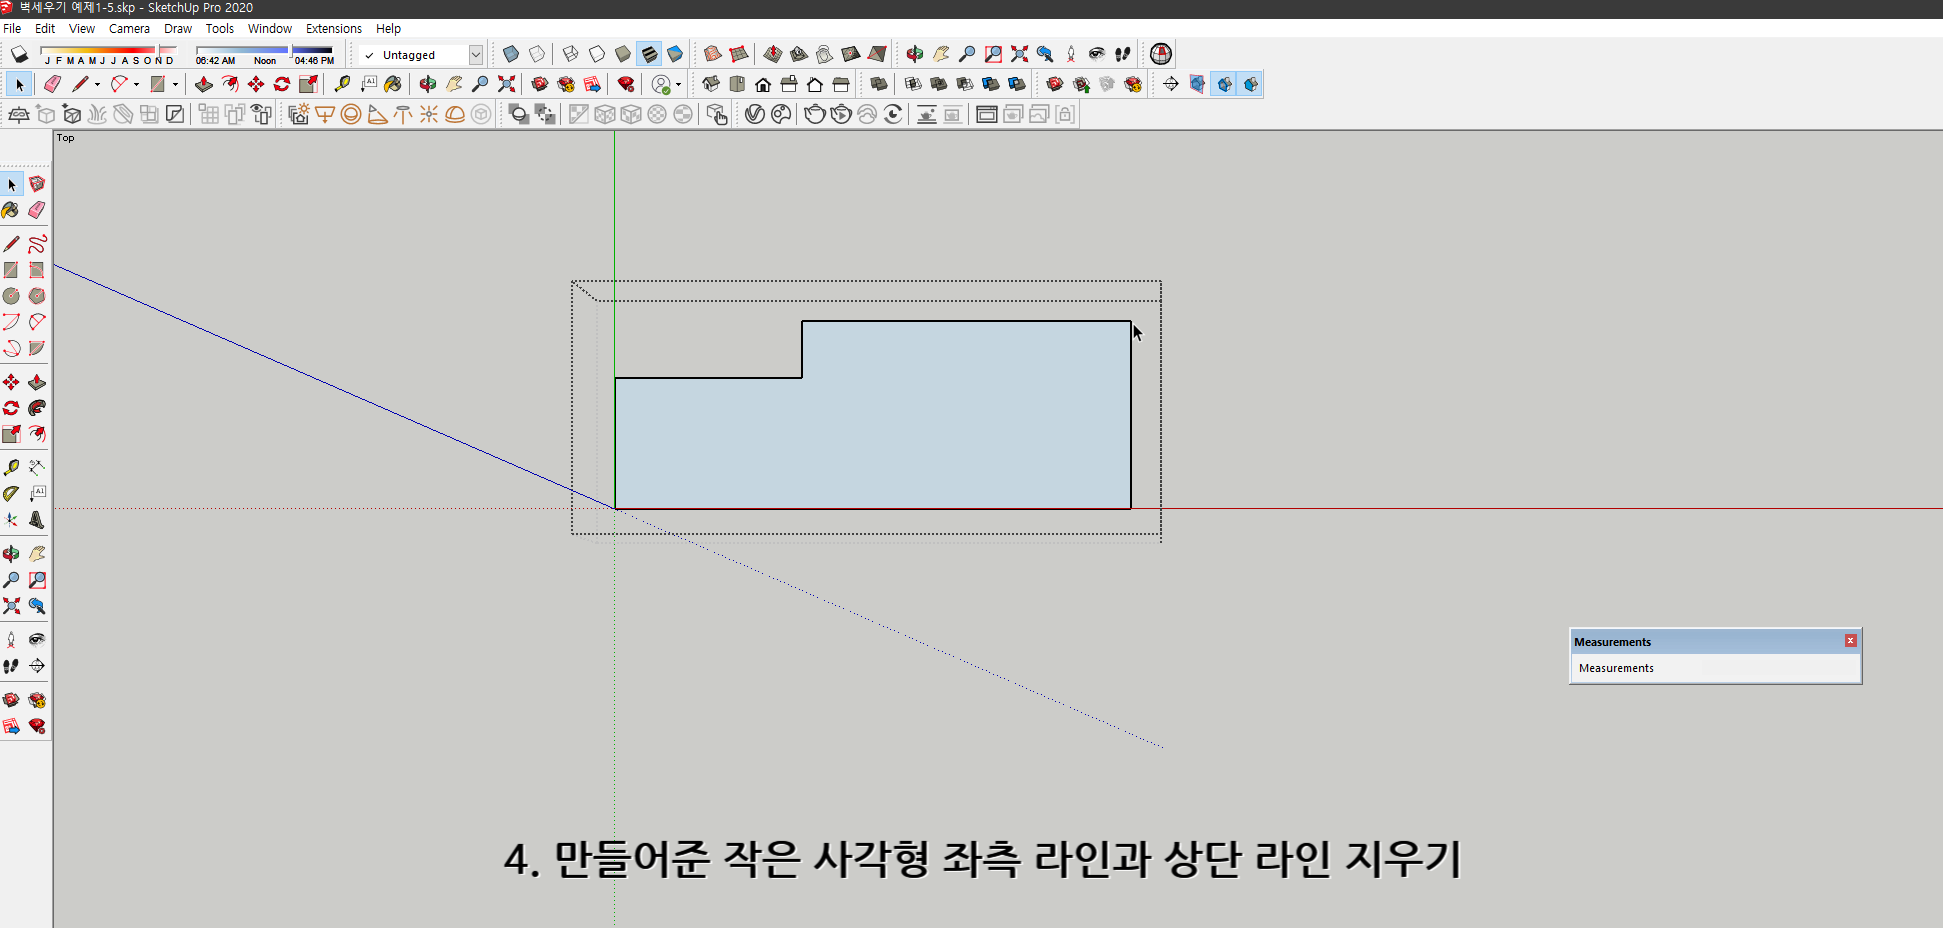Open the Camera menu
The height and width of the screenshot is (928, 1943).
(129, 28)
